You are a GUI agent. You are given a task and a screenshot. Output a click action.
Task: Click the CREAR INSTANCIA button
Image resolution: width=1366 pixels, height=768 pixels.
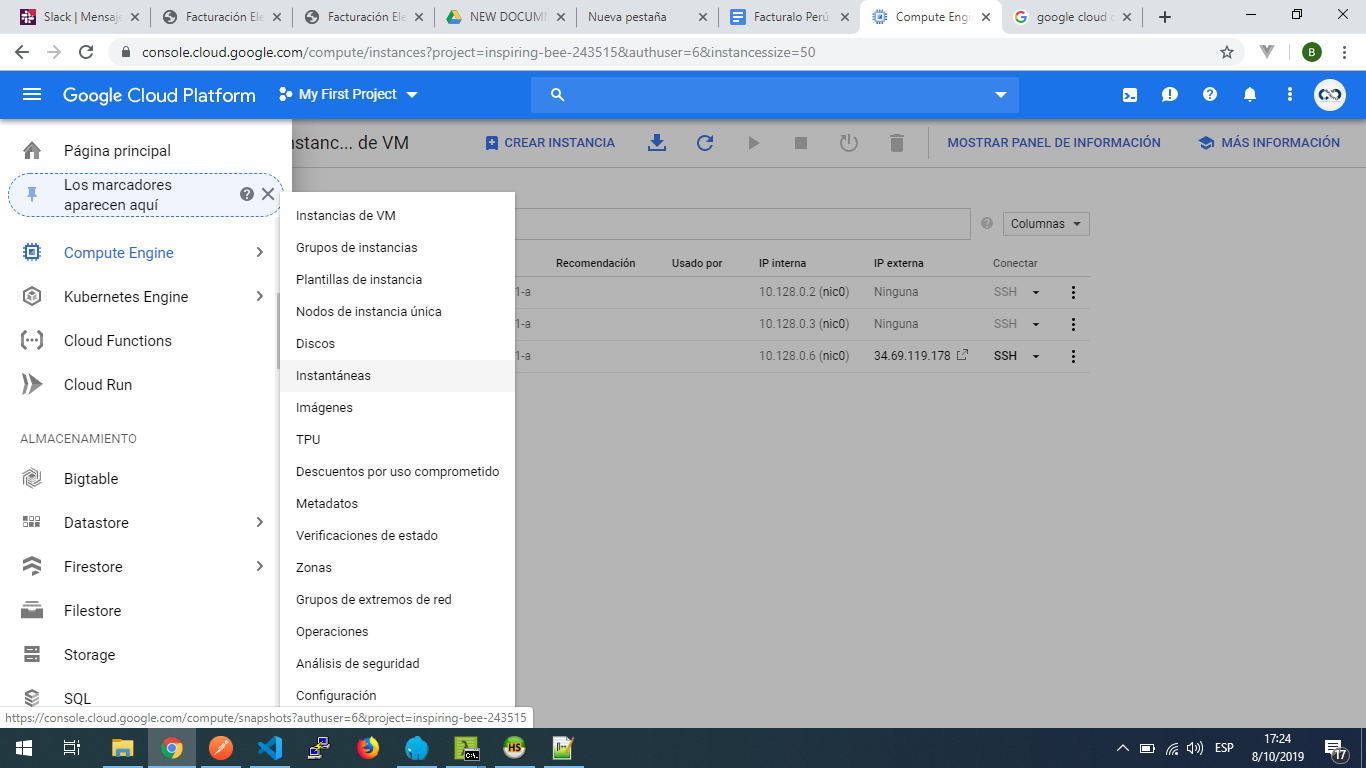pos(550,143)
